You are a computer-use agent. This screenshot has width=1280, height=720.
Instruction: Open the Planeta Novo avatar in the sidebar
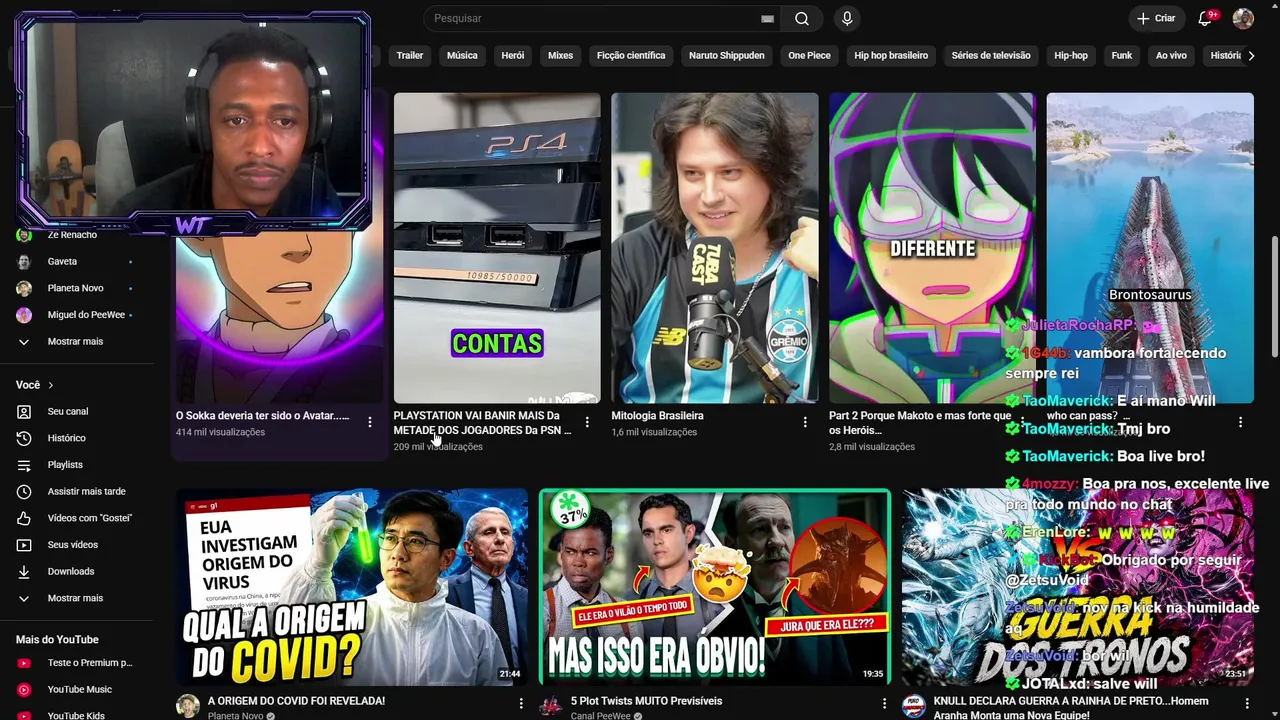(x=24, y=288)
